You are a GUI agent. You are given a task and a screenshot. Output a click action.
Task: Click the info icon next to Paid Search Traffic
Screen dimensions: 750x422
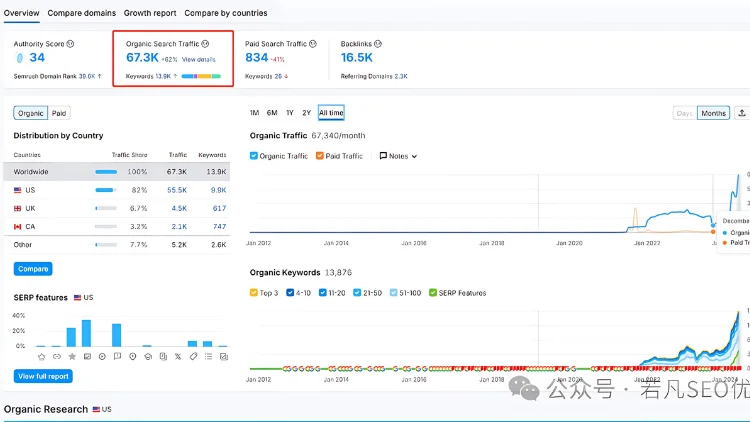coord(313,44)
